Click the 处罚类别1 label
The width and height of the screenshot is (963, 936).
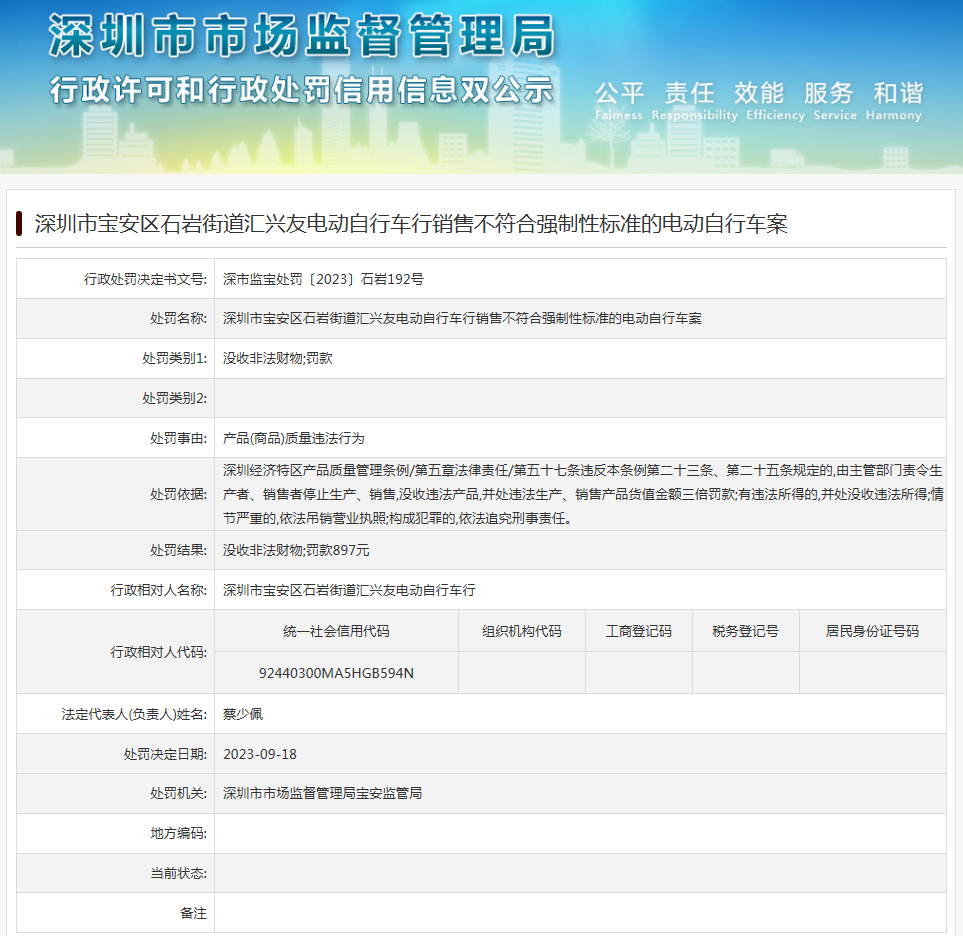[x=175, y=358]
